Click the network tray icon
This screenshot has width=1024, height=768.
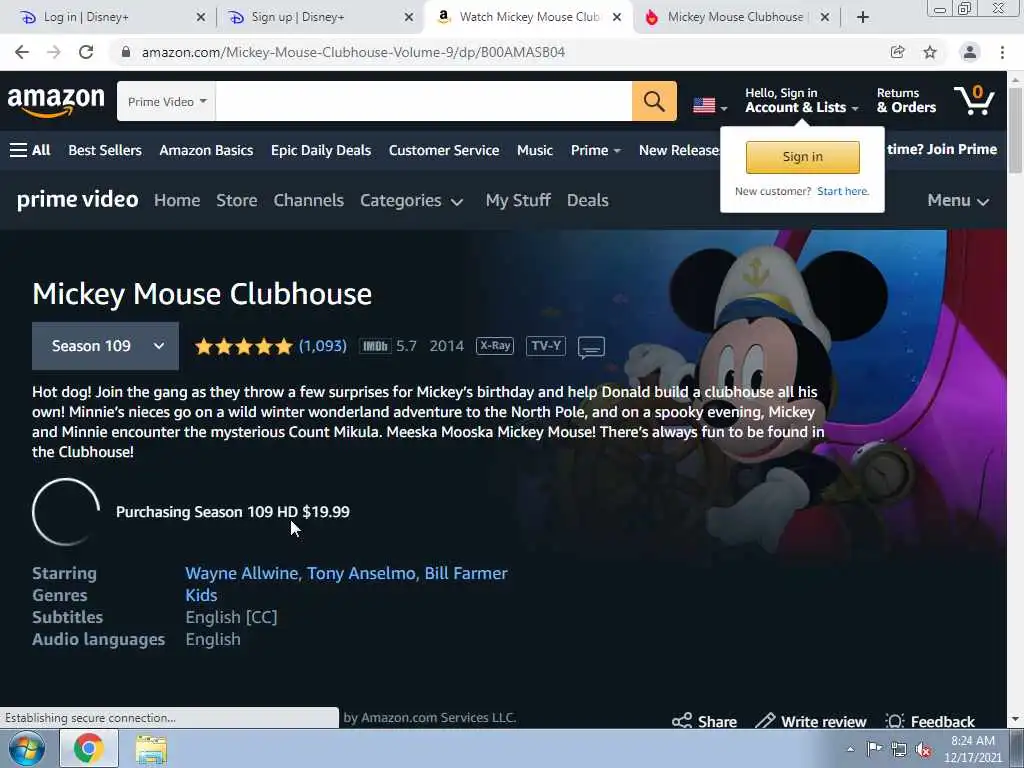coord(899,750)
